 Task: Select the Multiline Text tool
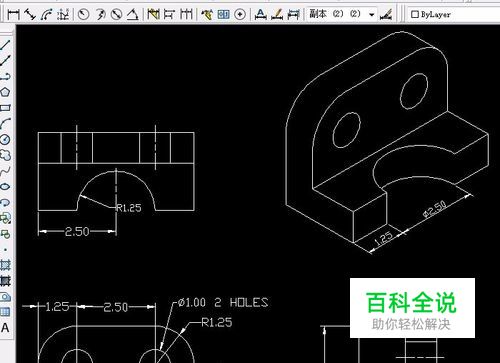tap(5, 328)
